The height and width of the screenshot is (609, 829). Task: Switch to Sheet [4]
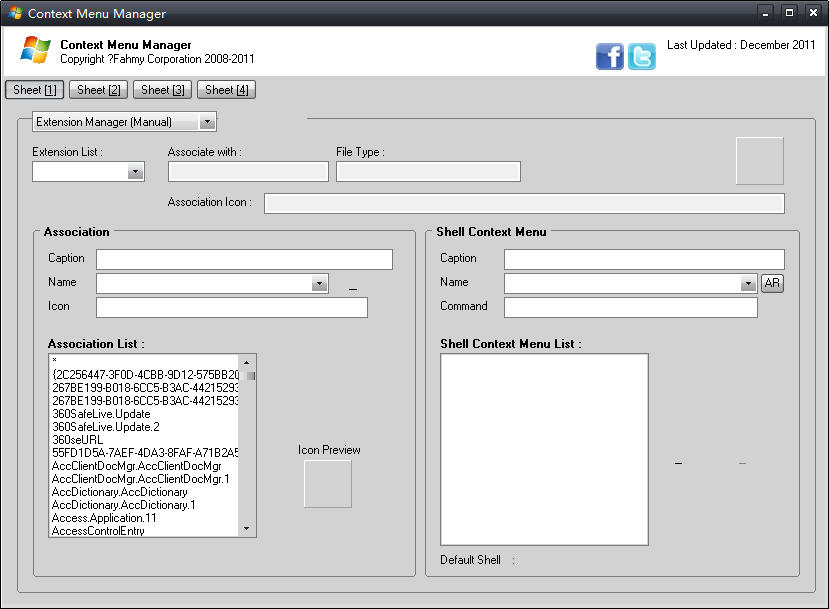click(226, 89)
